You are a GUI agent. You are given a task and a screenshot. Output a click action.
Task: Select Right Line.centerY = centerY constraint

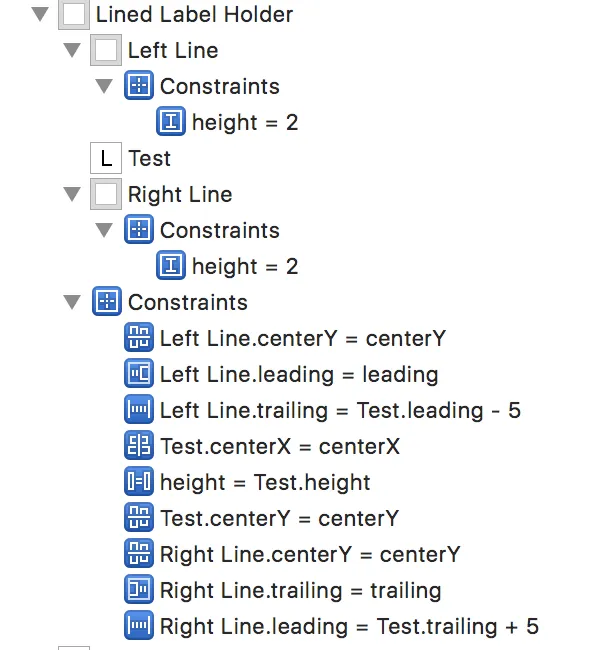click(x=309, y=555)
